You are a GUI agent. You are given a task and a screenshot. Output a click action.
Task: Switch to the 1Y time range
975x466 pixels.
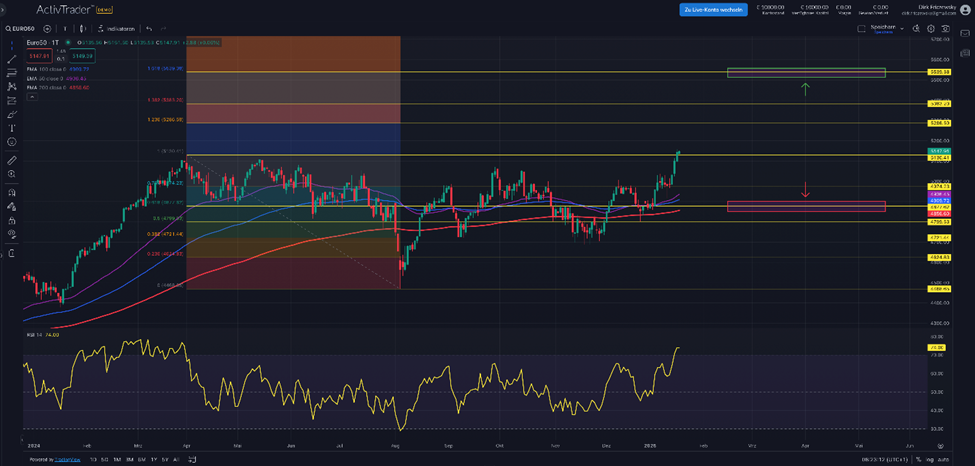click(152, 459)
